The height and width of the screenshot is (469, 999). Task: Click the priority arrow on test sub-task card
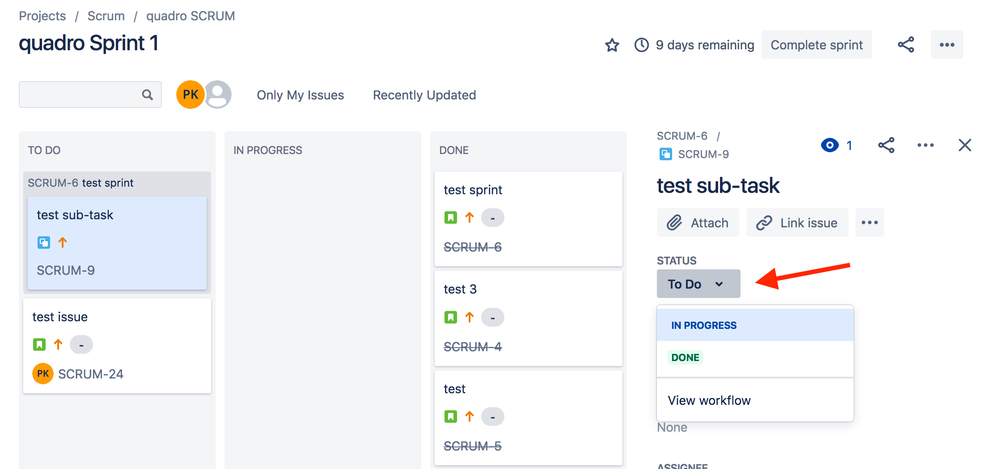[62, 242]
